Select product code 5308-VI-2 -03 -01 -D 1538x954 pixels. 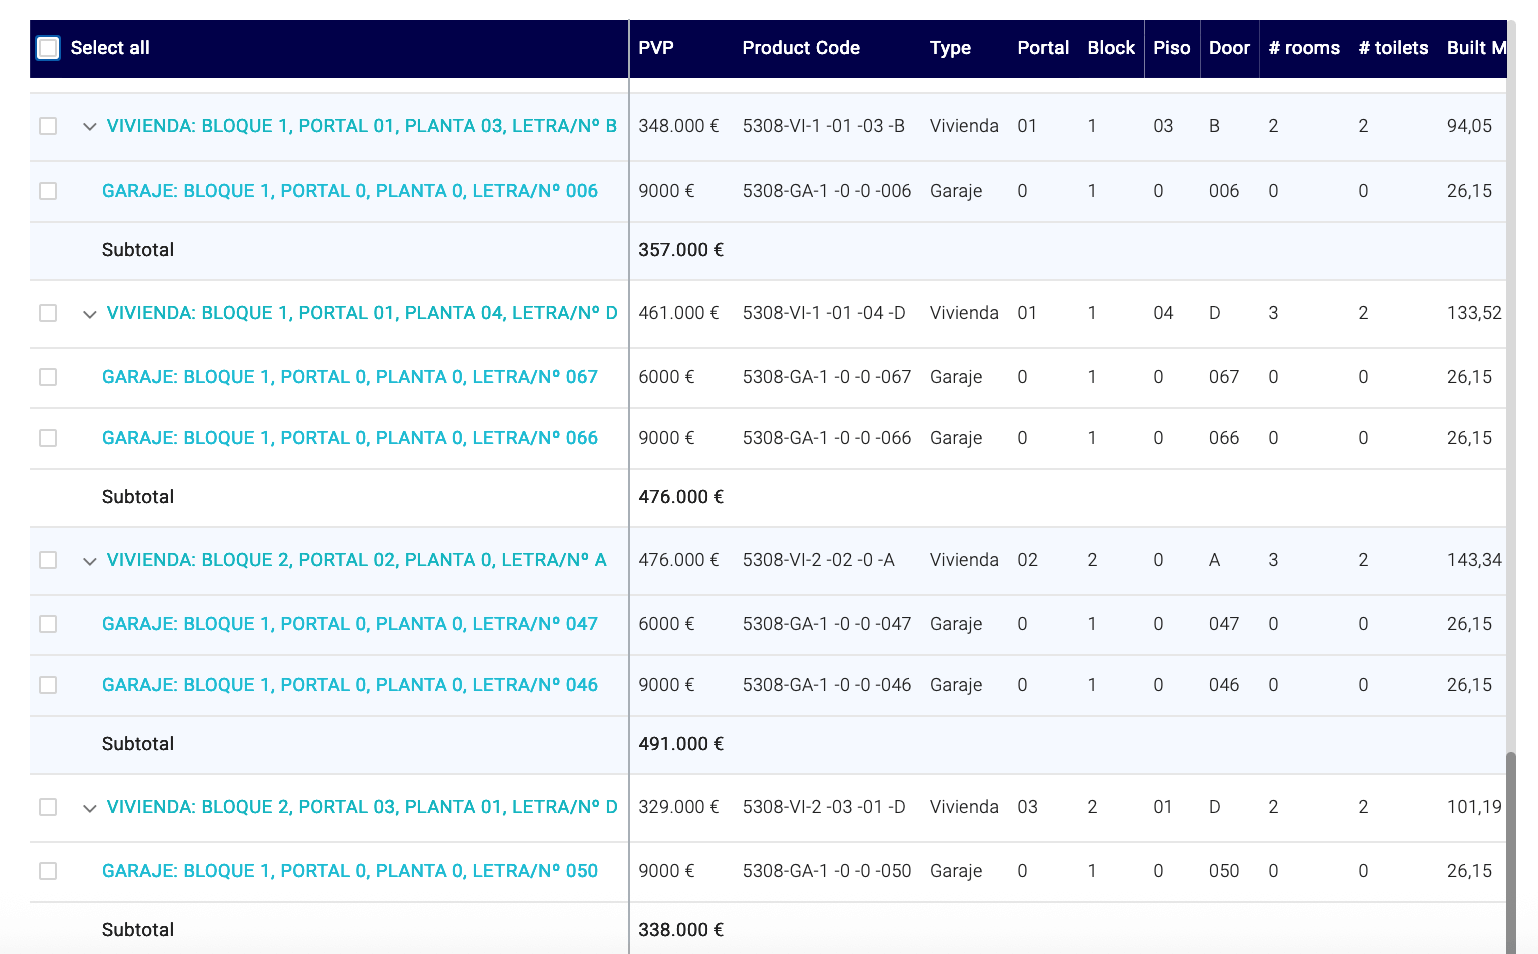824,807
